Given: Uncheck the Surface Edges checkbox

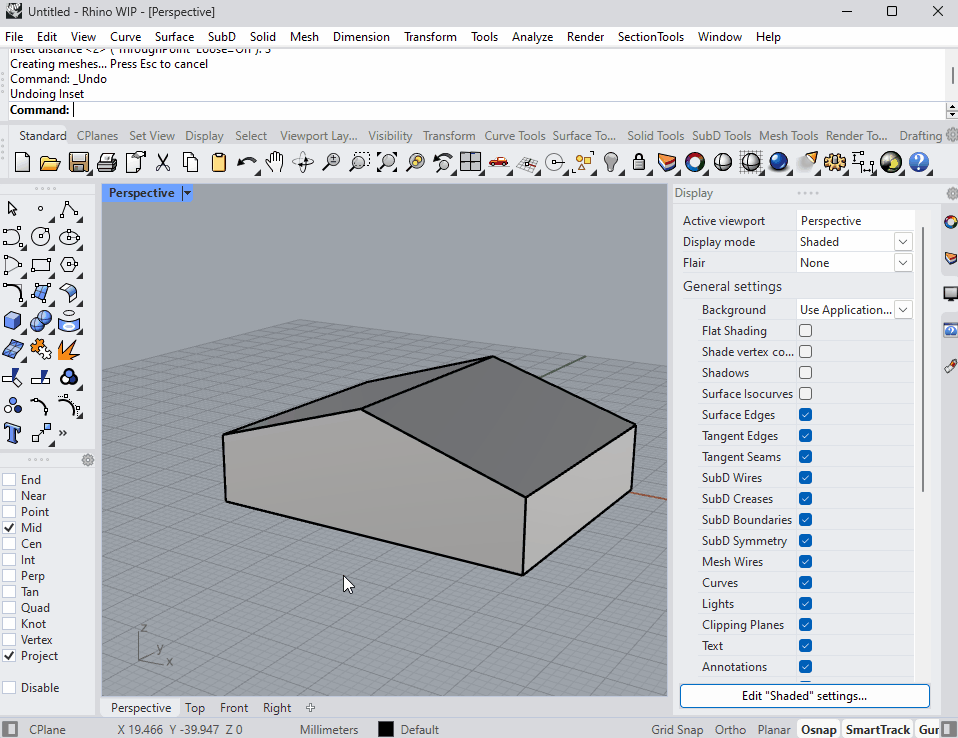Looking at the screenshot, I should click(805, 415).
